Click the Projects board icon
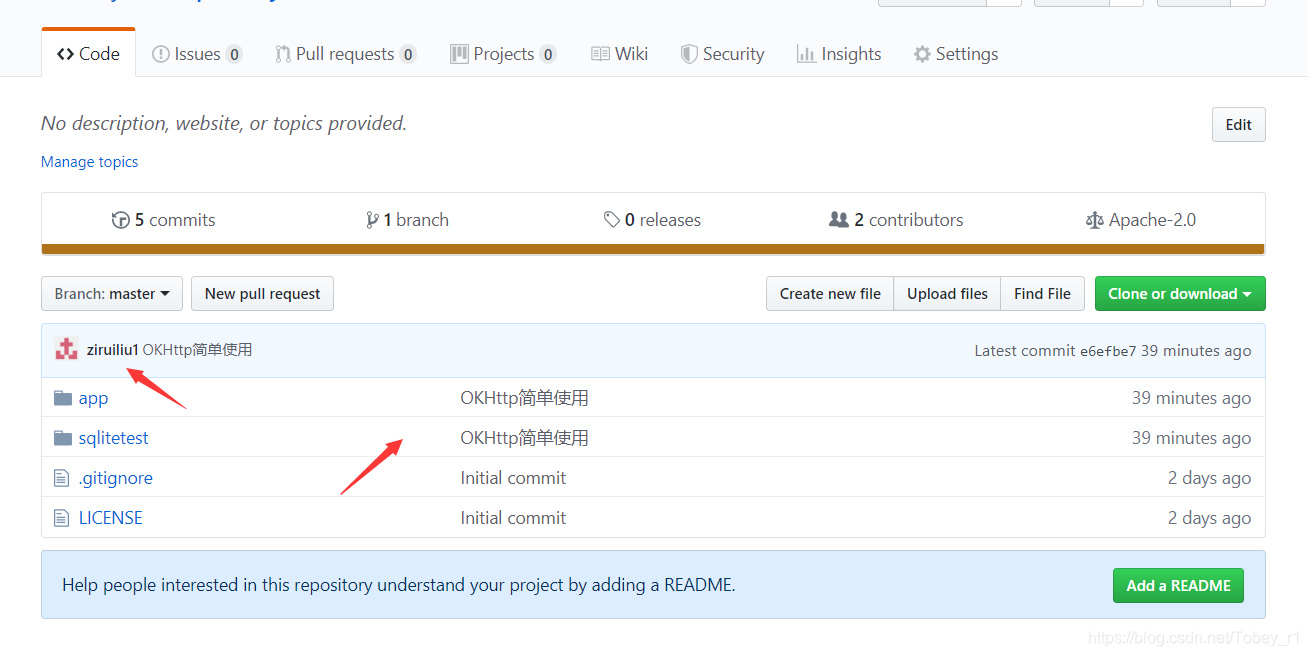1308x656 pixels. coord(459,54)
